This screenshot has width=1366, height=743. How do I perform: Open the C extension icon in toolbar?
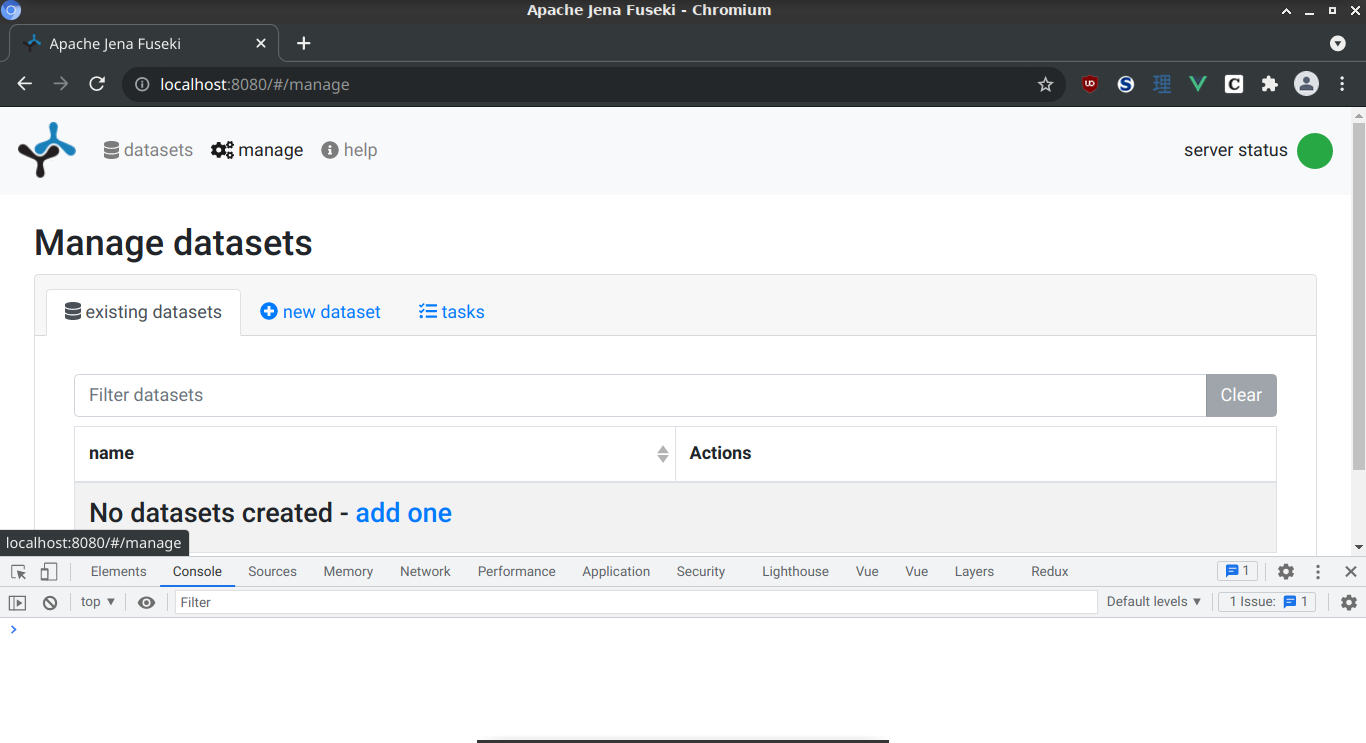point(1234,84)
